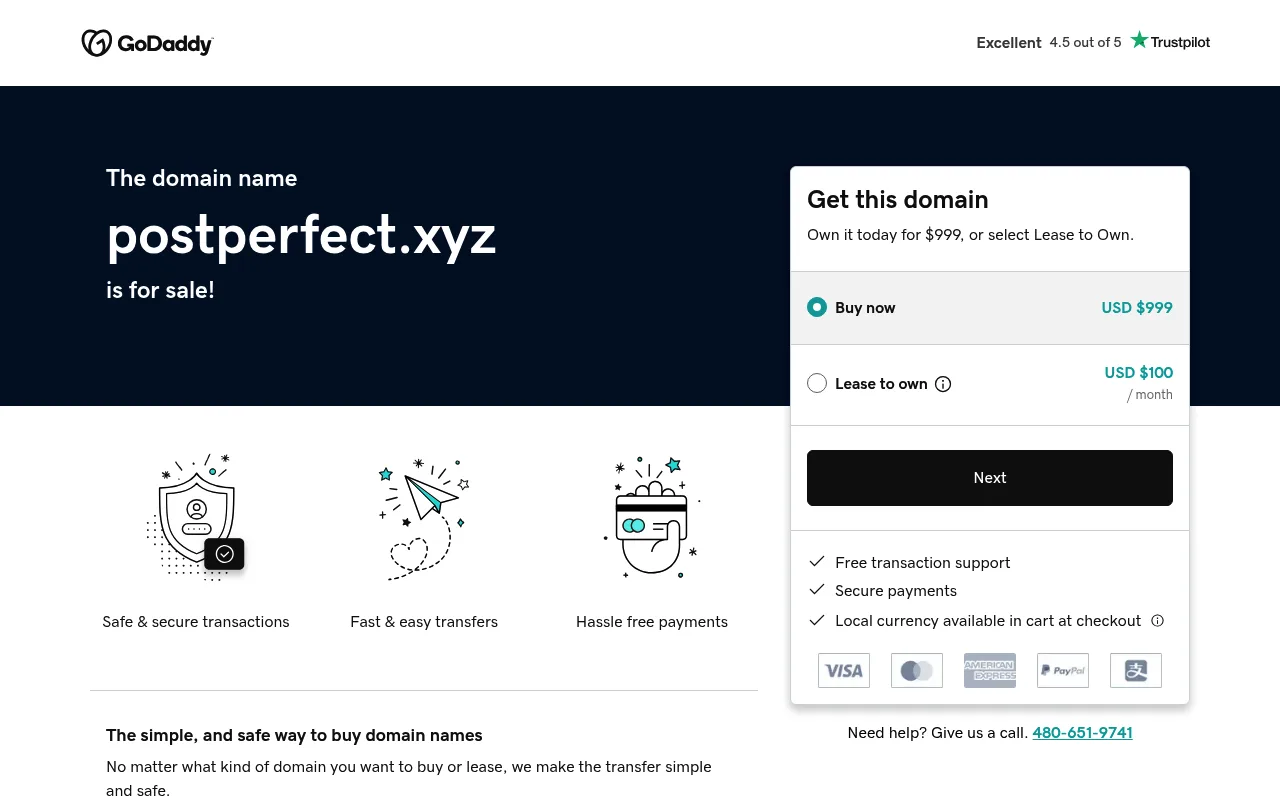This screenshot has width=1280, height=800.
Task: Select the Buy now radio option
Action: [x=817, y=307]
